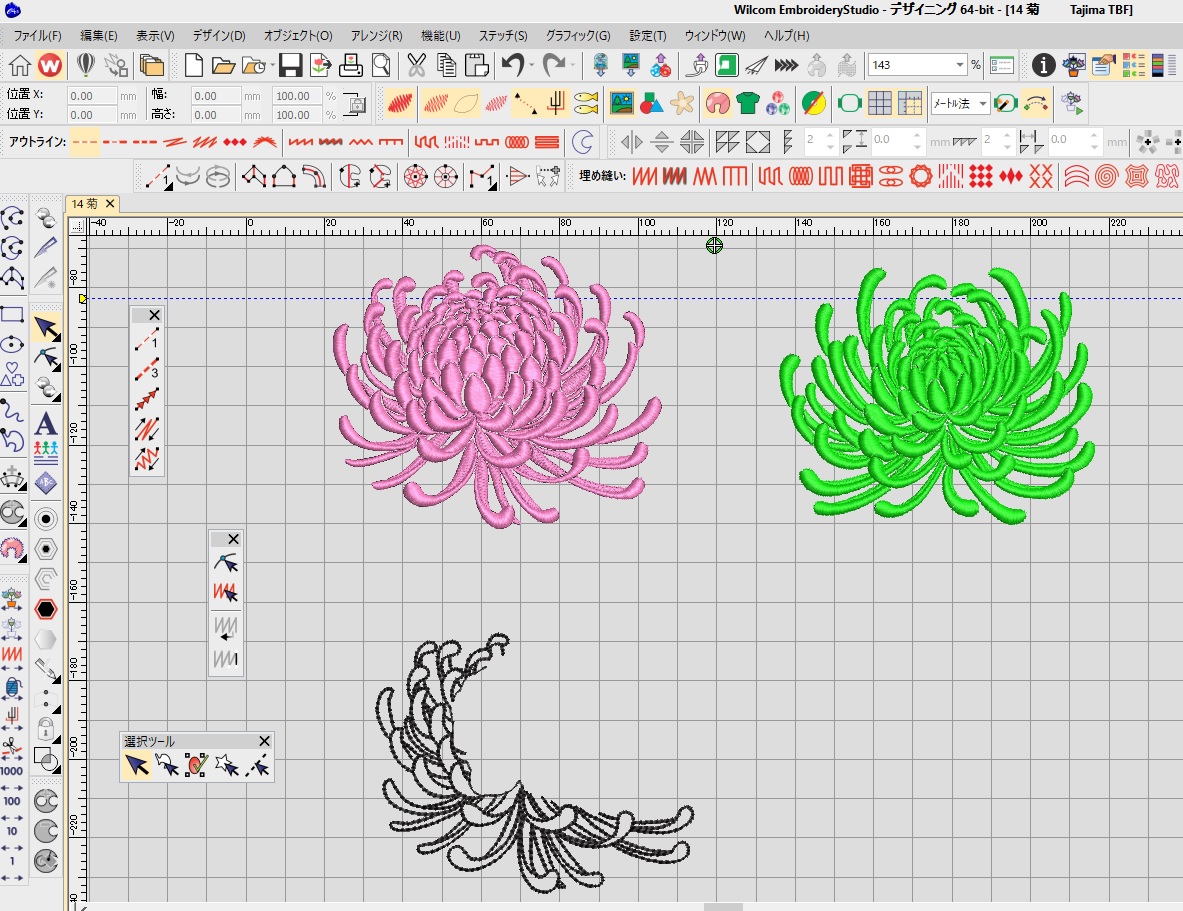1183x911 pixels.
Task: Open print preview magnifier icon
Action: click(x=381, y=65)
